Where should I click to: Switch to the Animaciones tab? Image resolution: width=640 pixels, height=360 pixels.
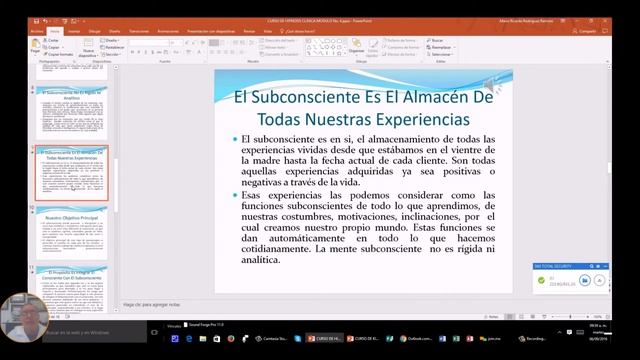pyautogui.click(x=168, y=31)
